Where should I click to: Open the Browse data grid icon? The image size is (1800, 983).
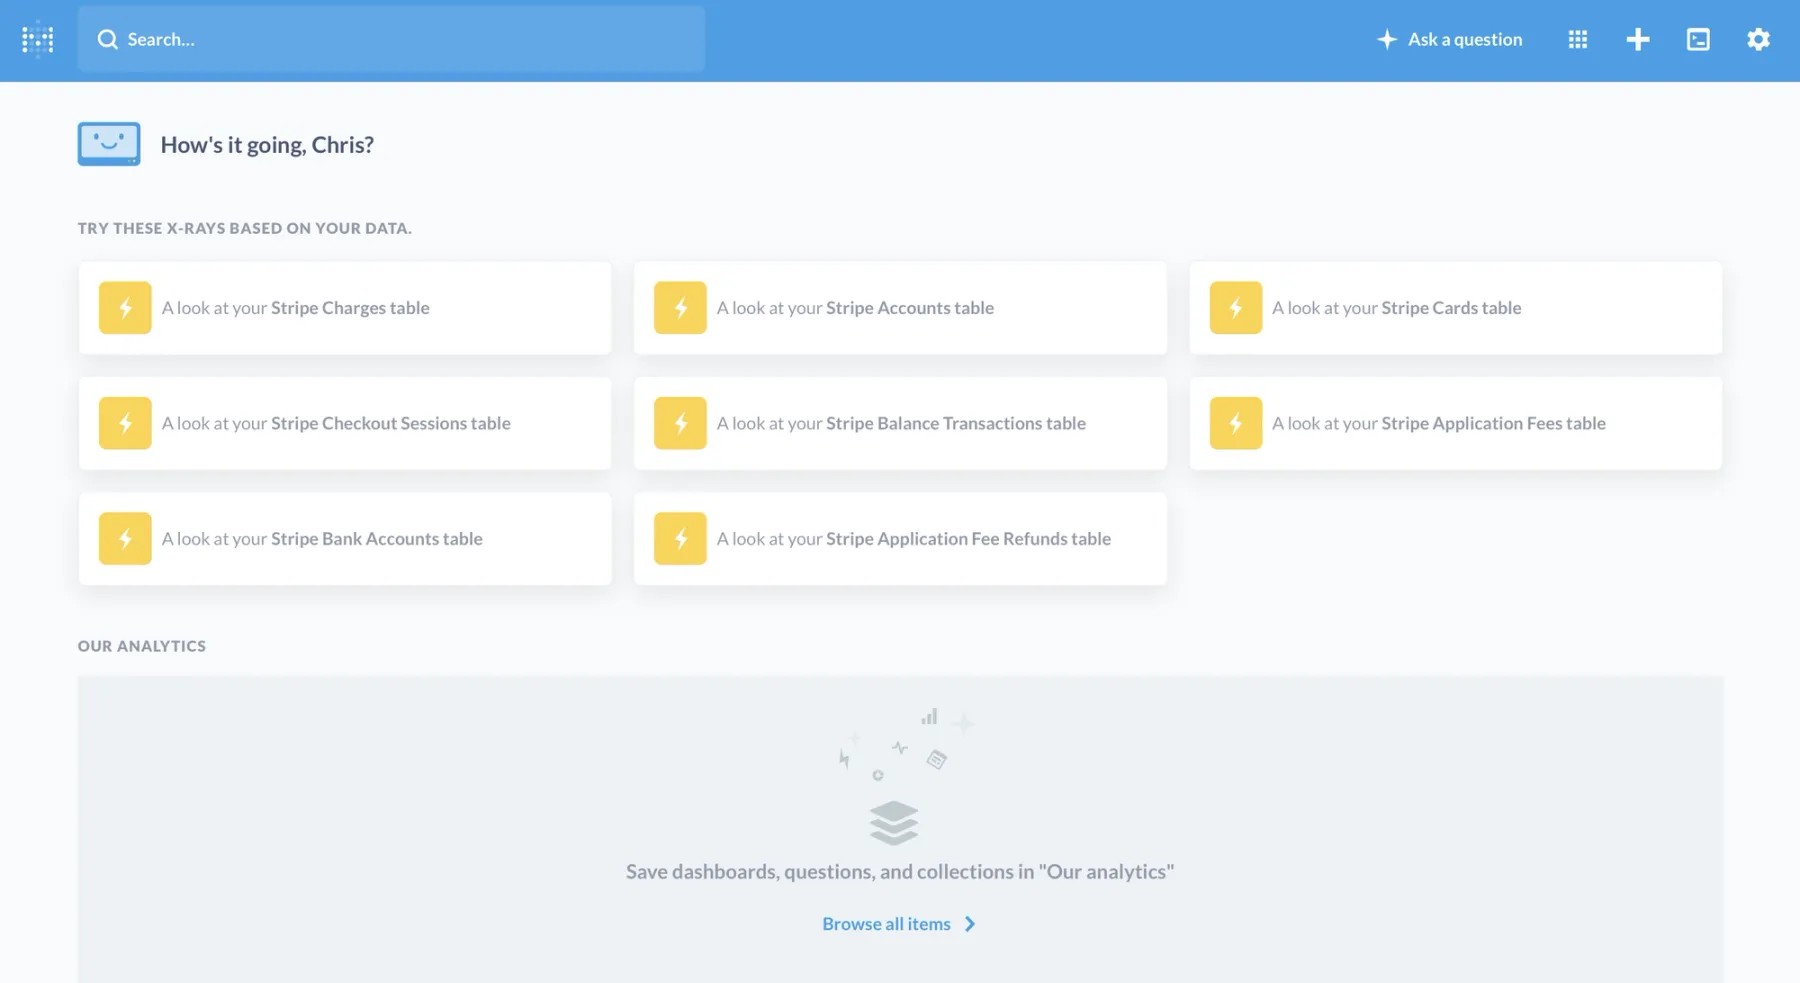point(1577,39)
